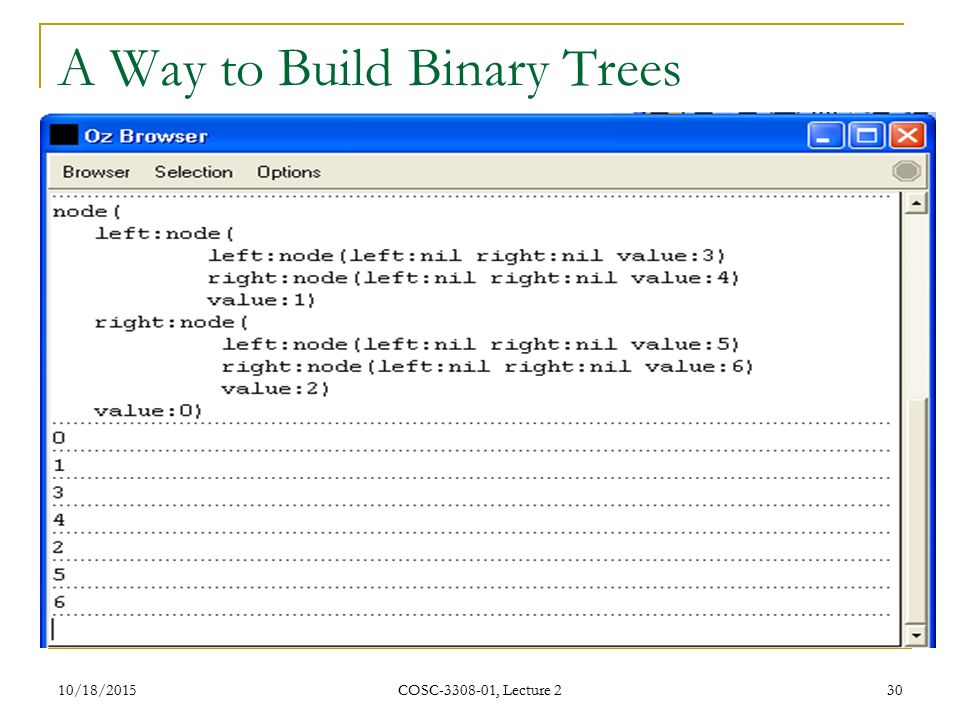Viewport: 960px width, 720px height.
Task: Maximize the Oz Browser window
Action: 866,135
